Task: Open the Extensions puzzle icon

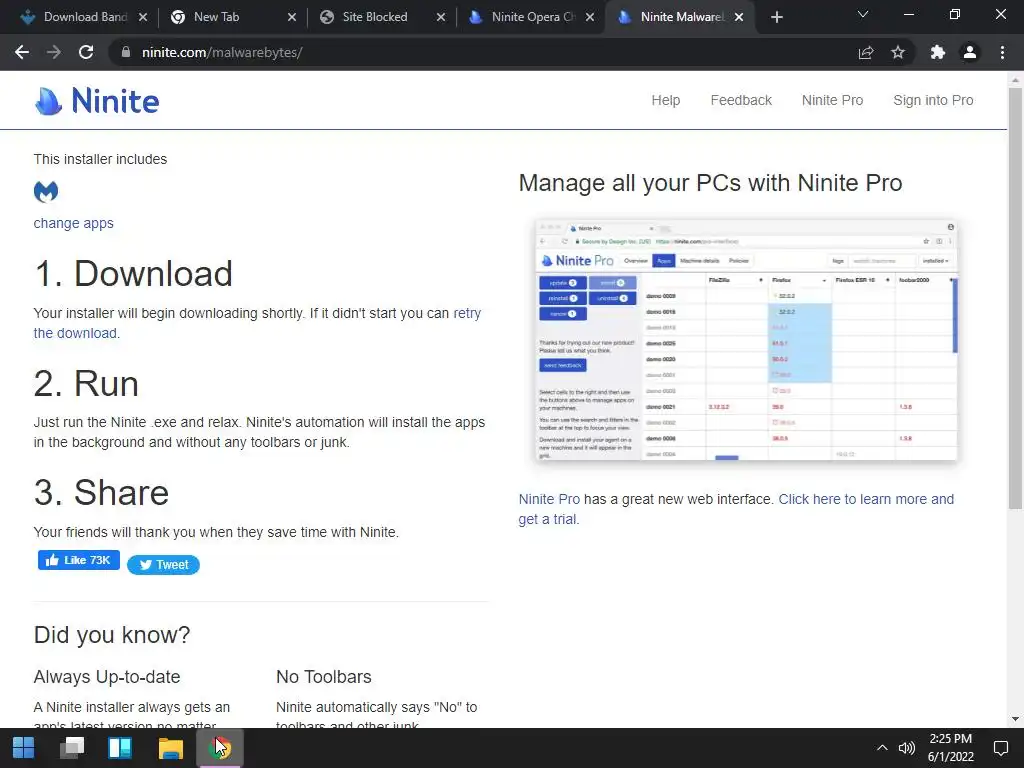Action: pyautogui.click(x=938, y=52)
